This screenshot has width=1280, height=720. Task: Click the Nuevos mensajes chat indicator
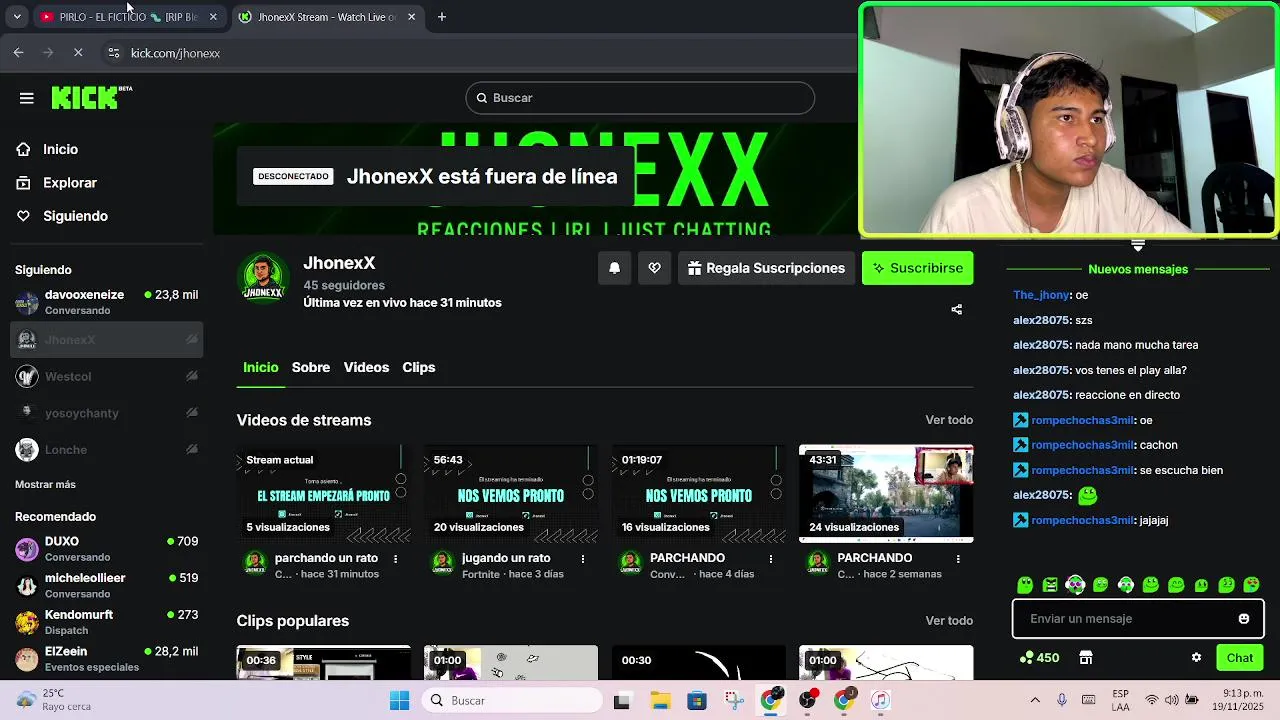(x=1138, y=269)
